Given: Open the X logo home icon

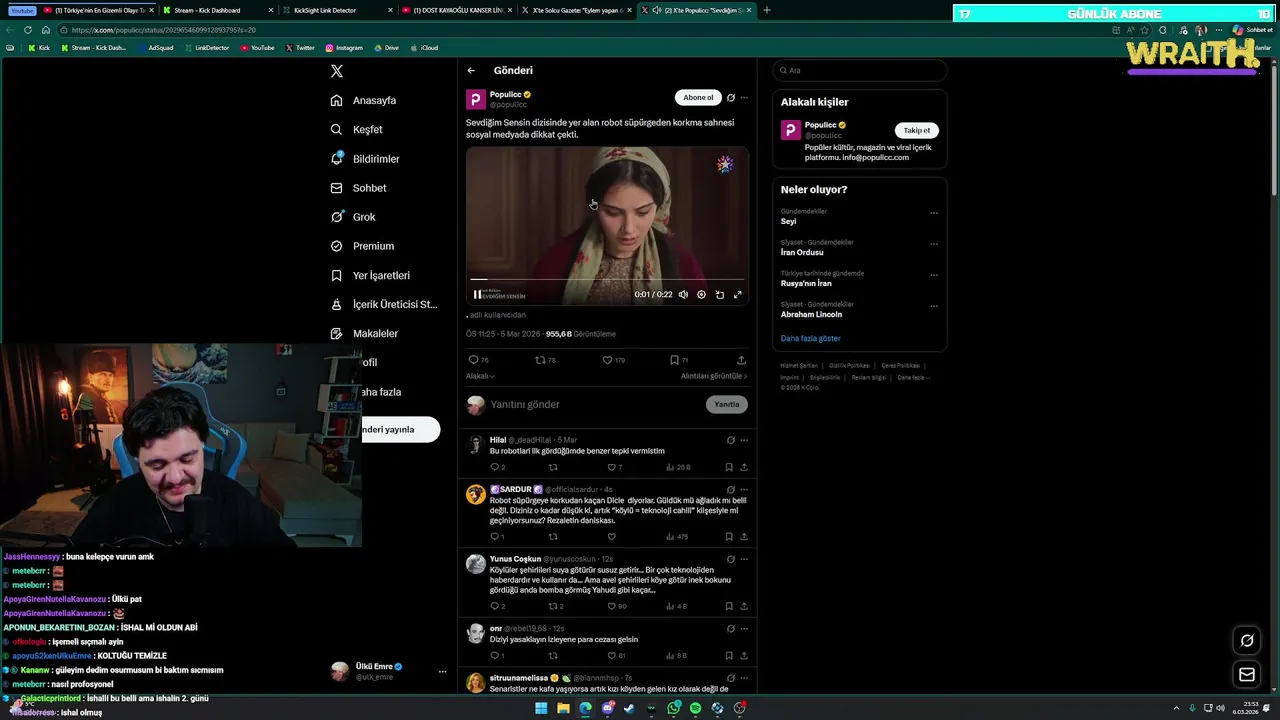Looking at the screenshot, I should click(x=337, y=71).
